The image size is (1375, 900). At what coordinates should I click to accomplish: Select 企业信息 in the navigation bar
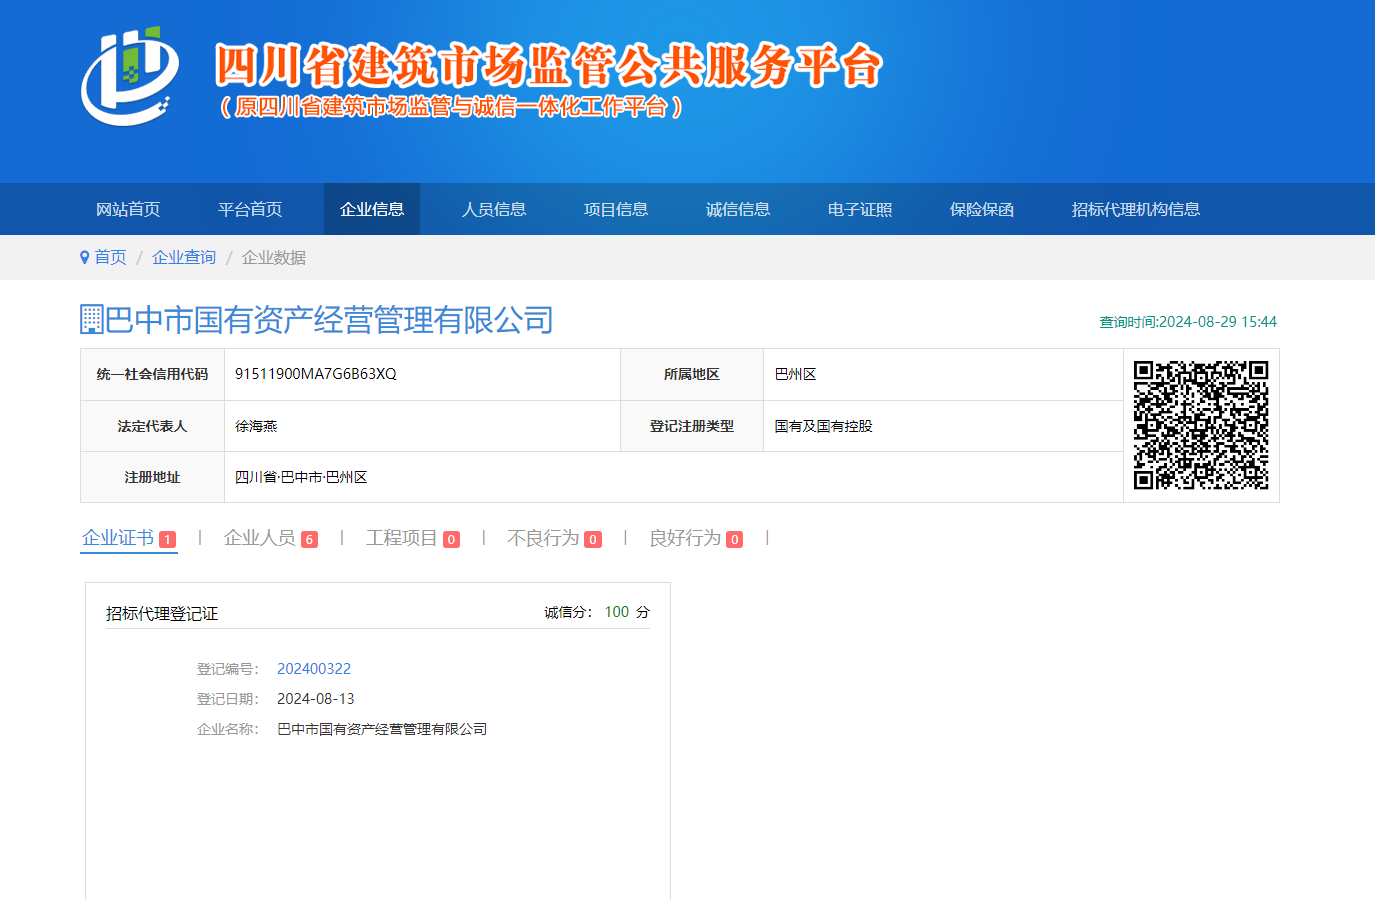click(x=372, y=209)
